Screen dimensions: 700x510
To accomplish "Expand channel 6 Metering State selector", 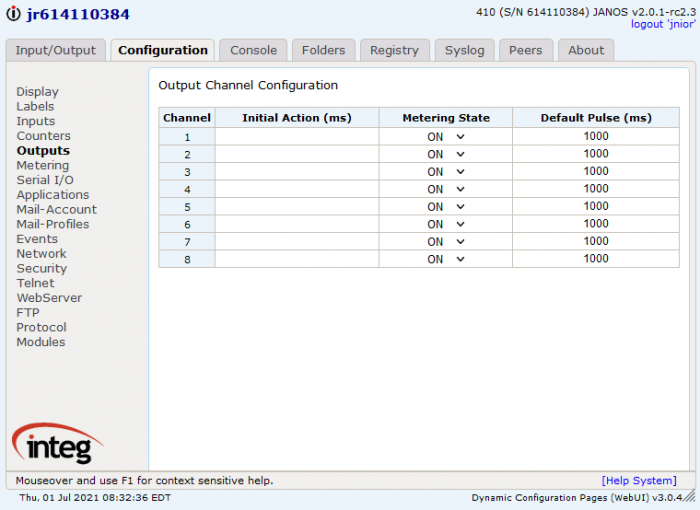I will pos(446,224).
